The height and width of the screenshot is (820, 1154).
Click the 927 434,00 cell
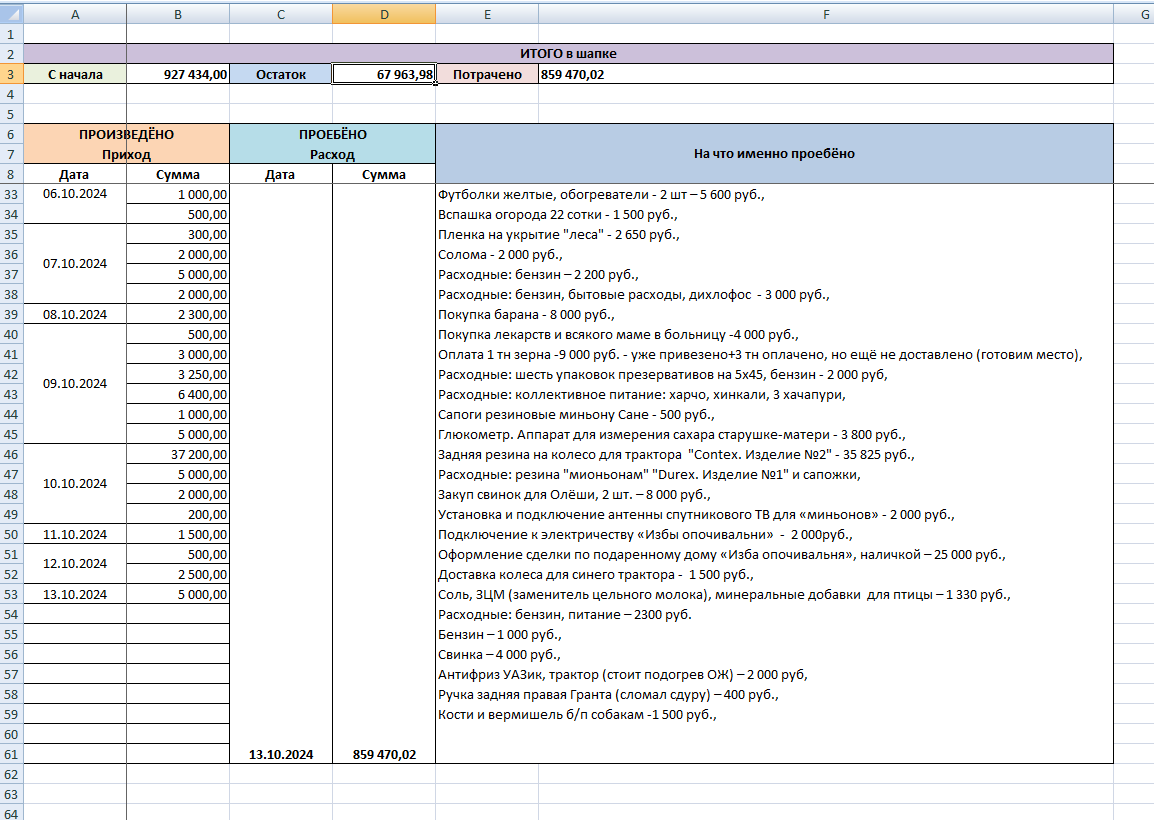pyautogui.click(x=178, y=74)
